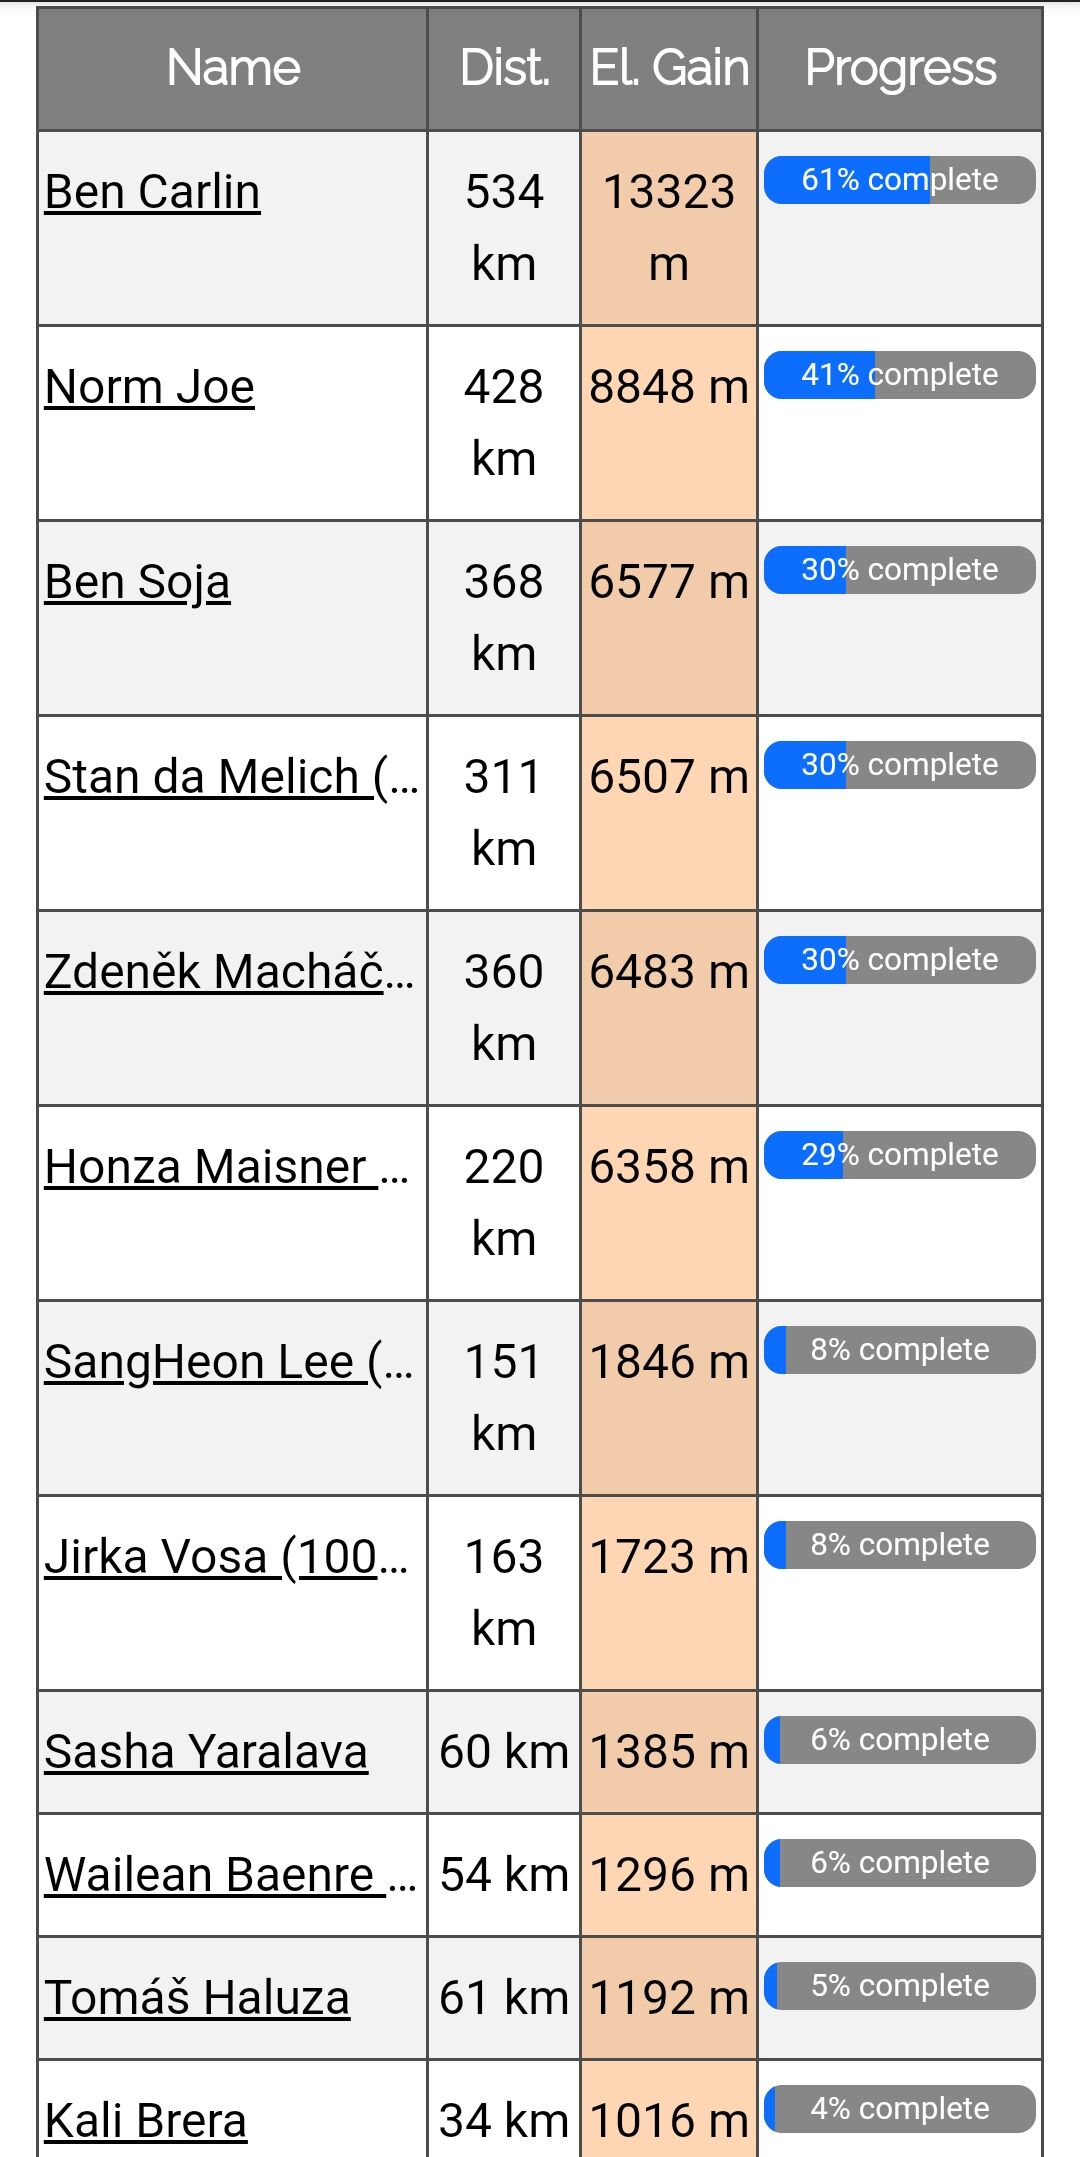Screen dimensions: 1080x2157
Task: Open Sasha Yaralava's profile
Action: (206, 1752)
